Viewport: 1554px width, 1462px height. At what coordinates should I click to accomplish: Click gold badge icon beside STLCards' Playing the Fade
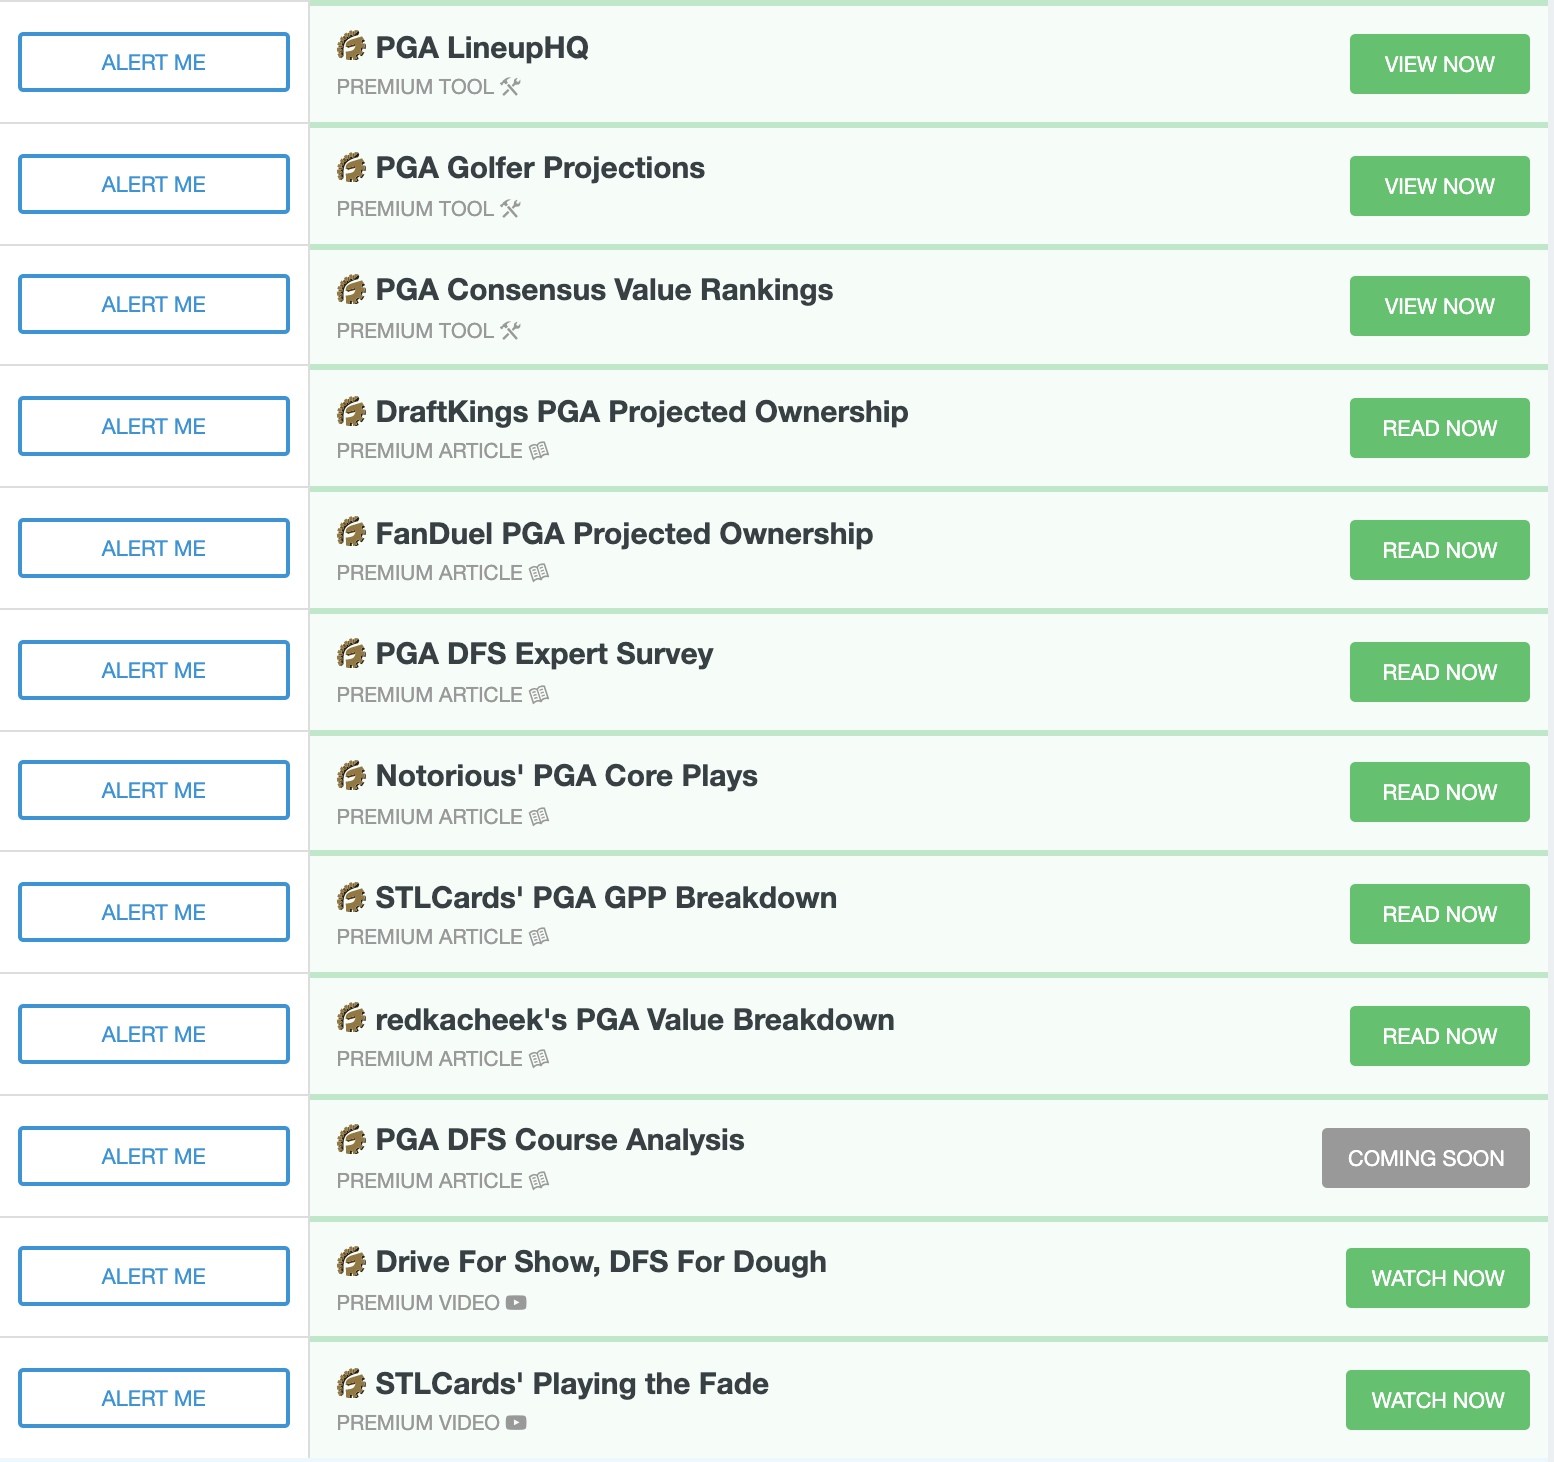(x=351, y=1383)
